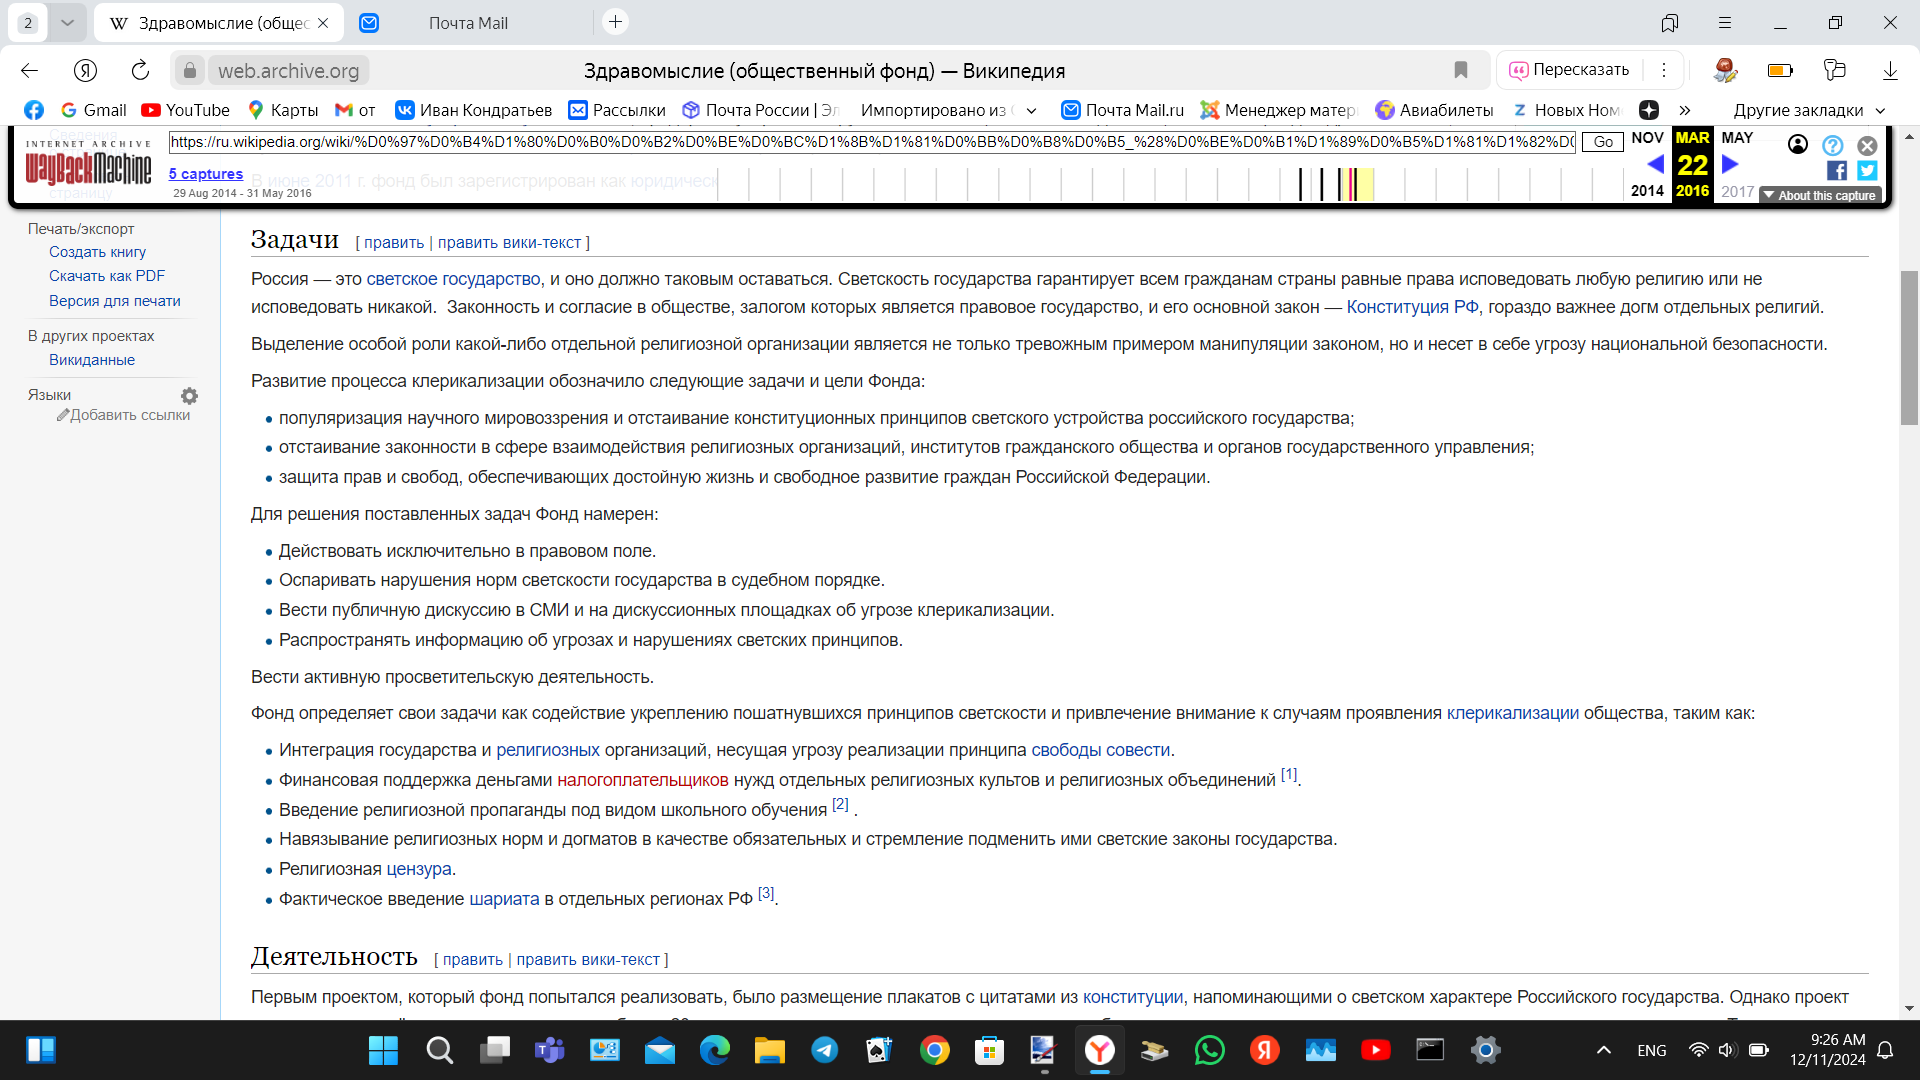
Task: Expand the Другие закладки folder
Action: point(1809,110)
